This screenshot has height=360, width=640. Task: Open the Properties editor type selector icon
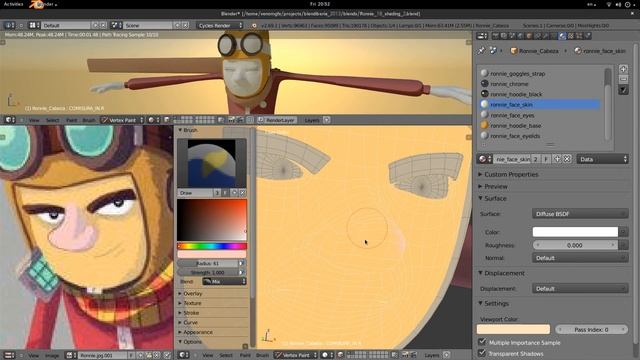[482, 36]
